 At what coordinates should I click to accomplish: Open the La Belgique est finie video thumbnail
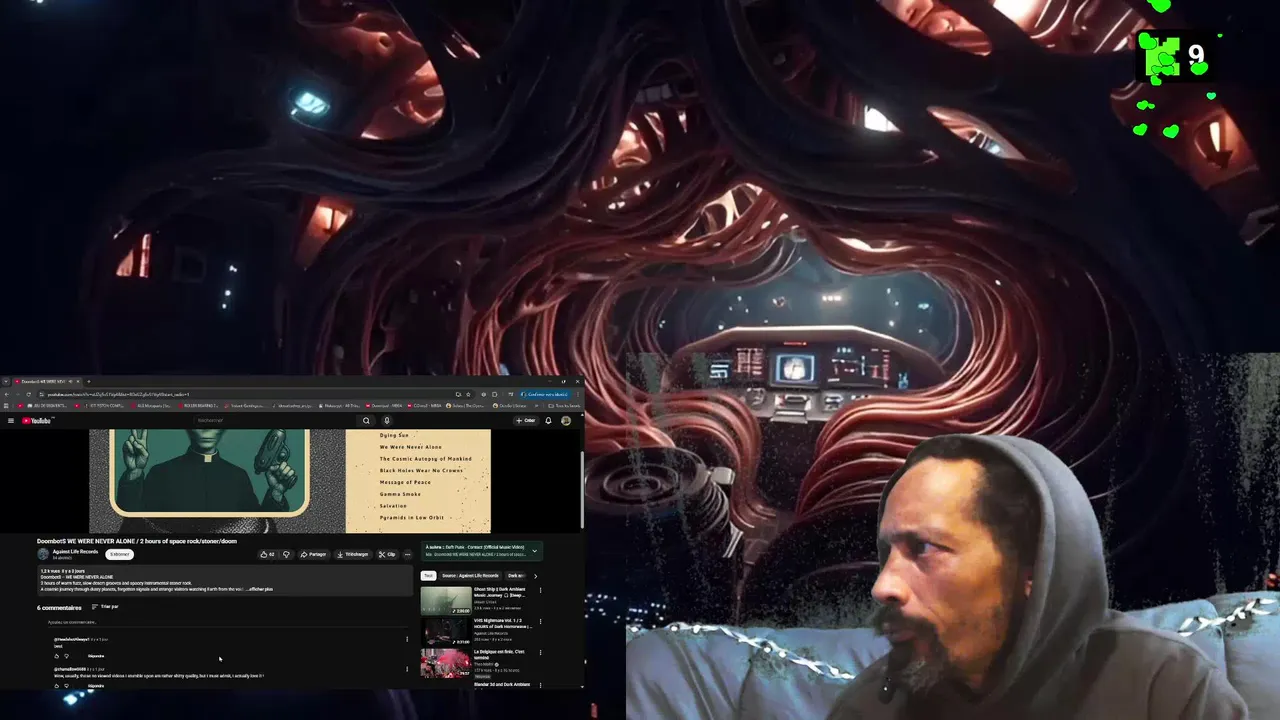point(446,663)
